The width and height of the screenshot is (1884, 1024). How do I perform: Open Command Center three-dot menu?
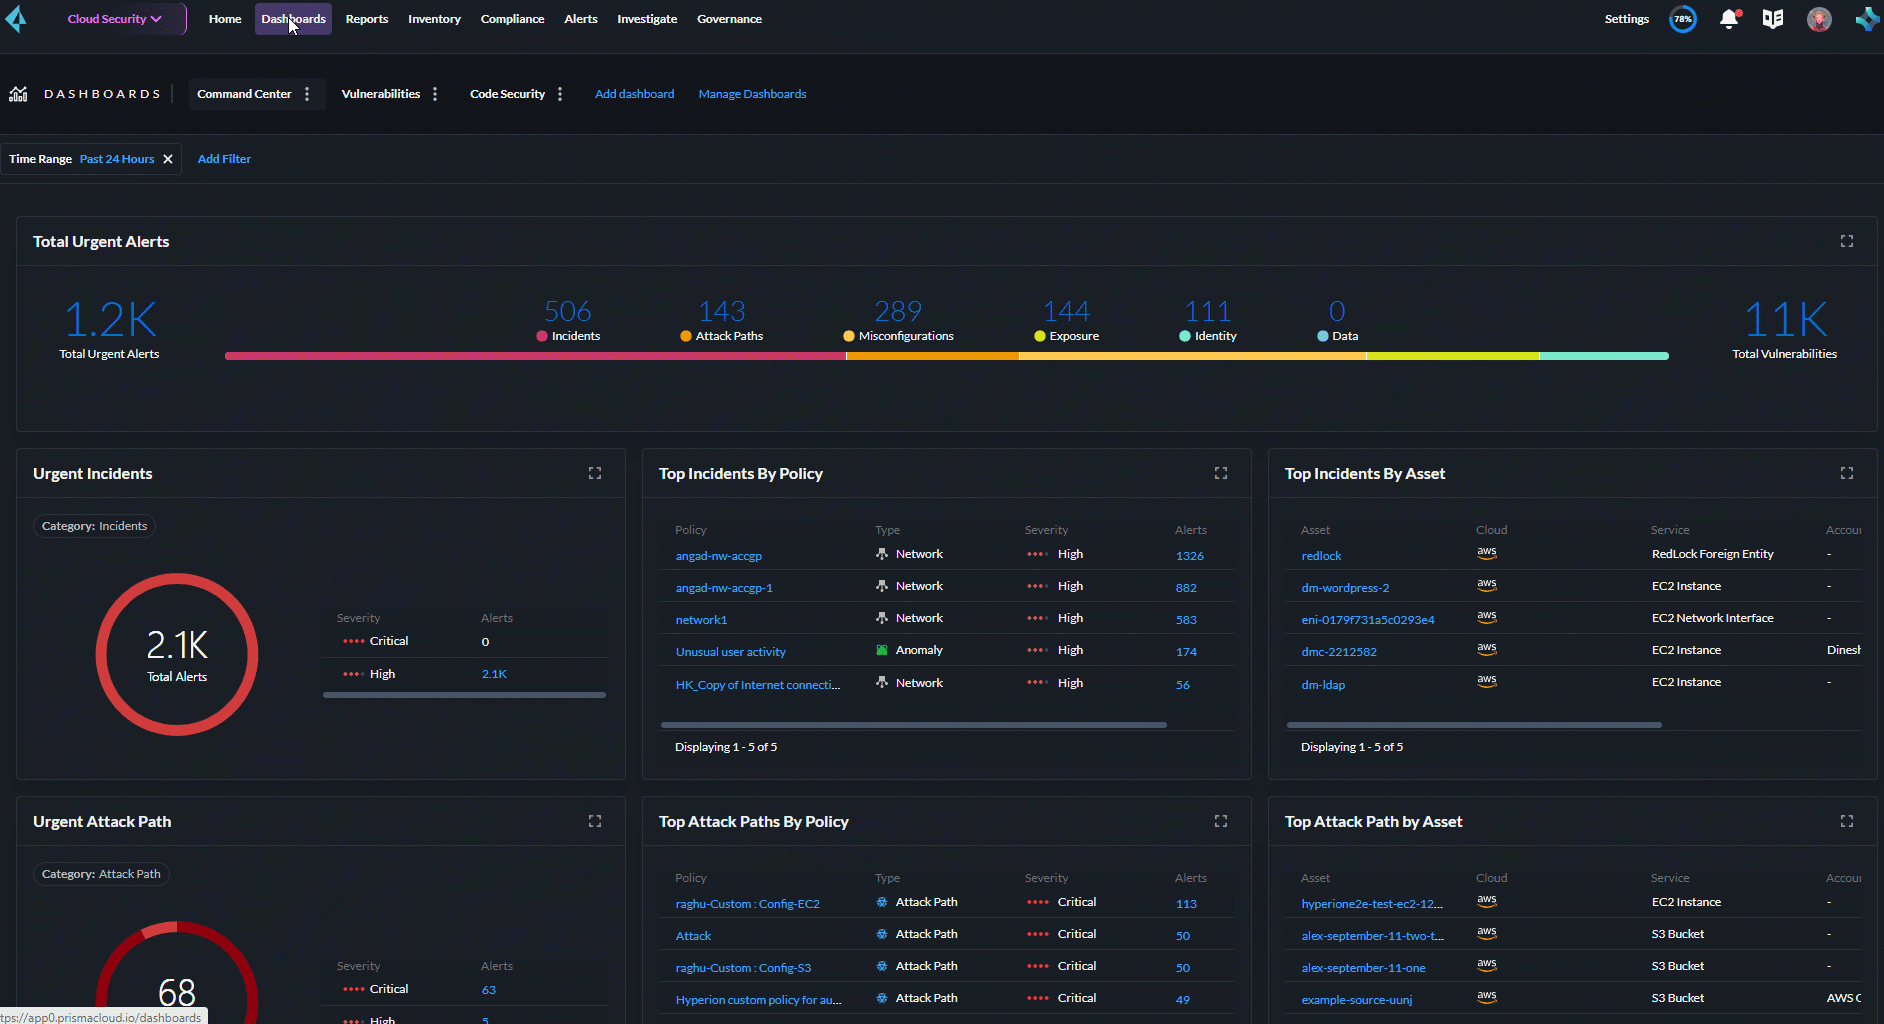click(307, 94)
